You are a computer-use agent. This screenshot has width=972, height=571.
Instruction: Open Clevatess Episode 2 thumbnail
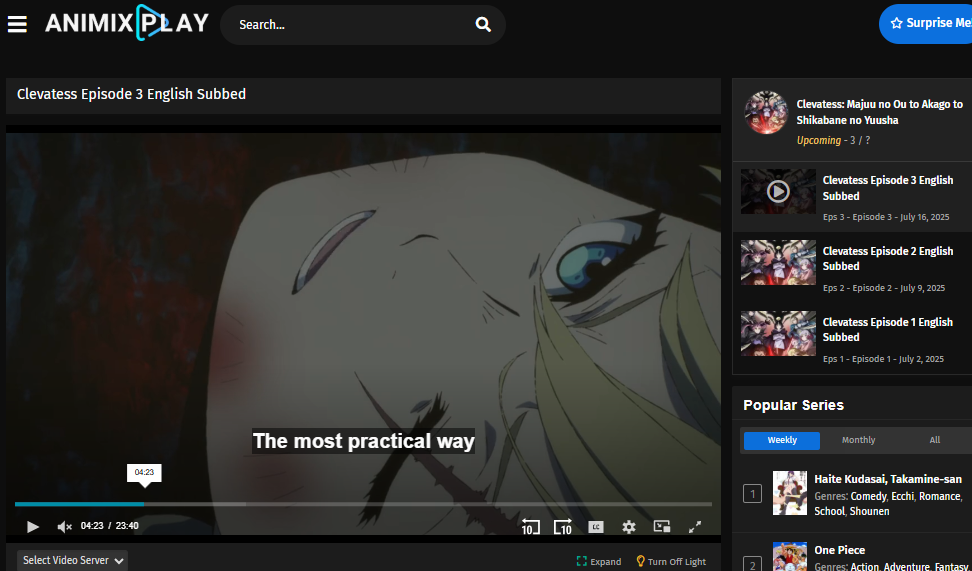(x=778, y=262)
